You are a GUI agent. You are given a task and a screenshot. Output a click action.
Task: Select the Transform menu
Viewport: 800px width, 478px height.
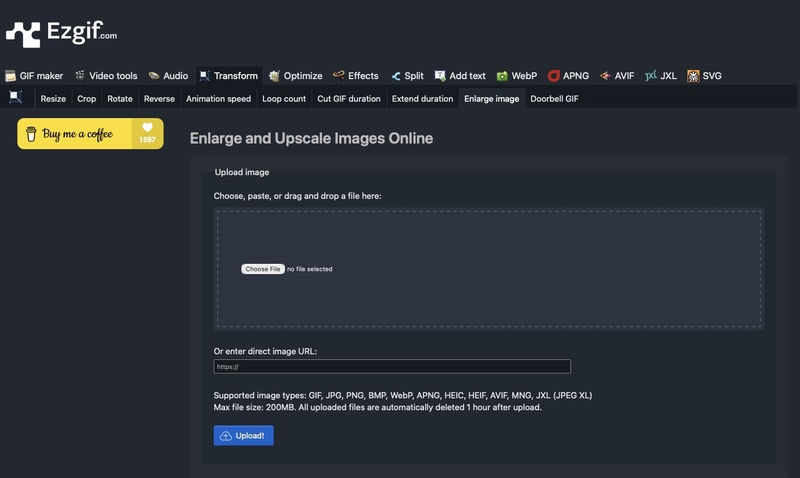(229, 76)
